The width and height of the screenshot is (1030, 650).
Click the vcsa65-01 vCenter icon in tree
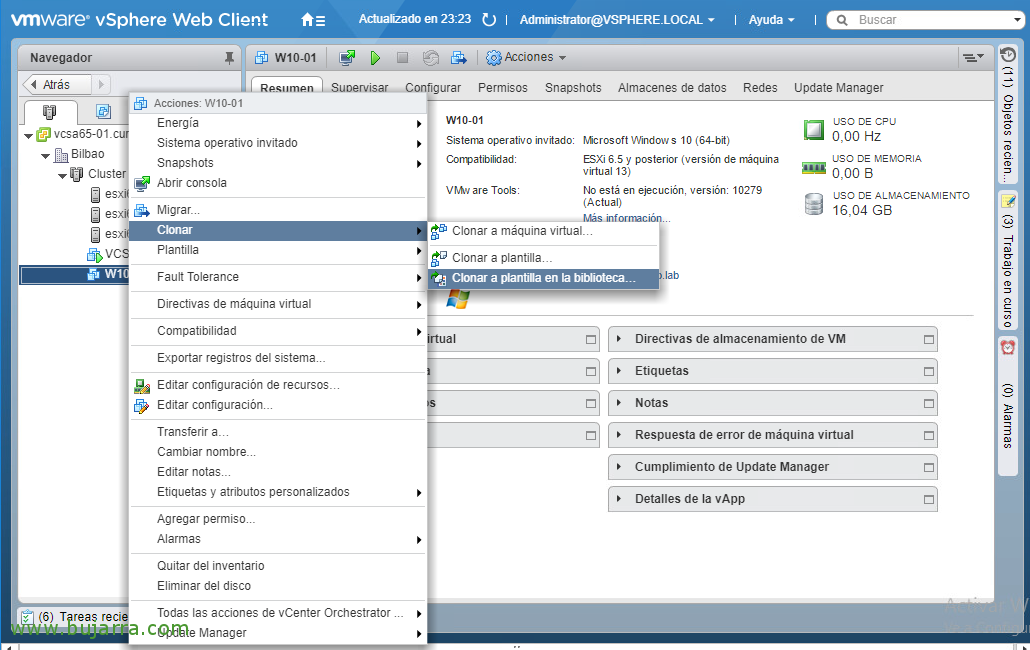pos(43,135)
